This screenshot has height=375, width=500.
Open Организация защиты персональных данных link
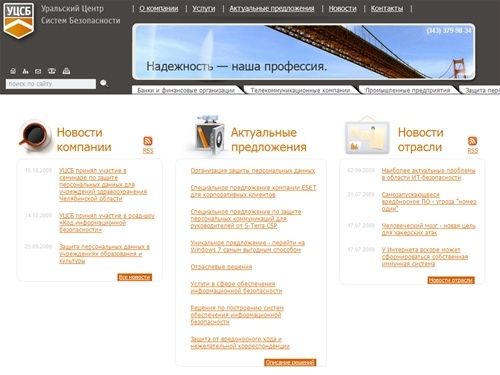[x=253, y=171]
